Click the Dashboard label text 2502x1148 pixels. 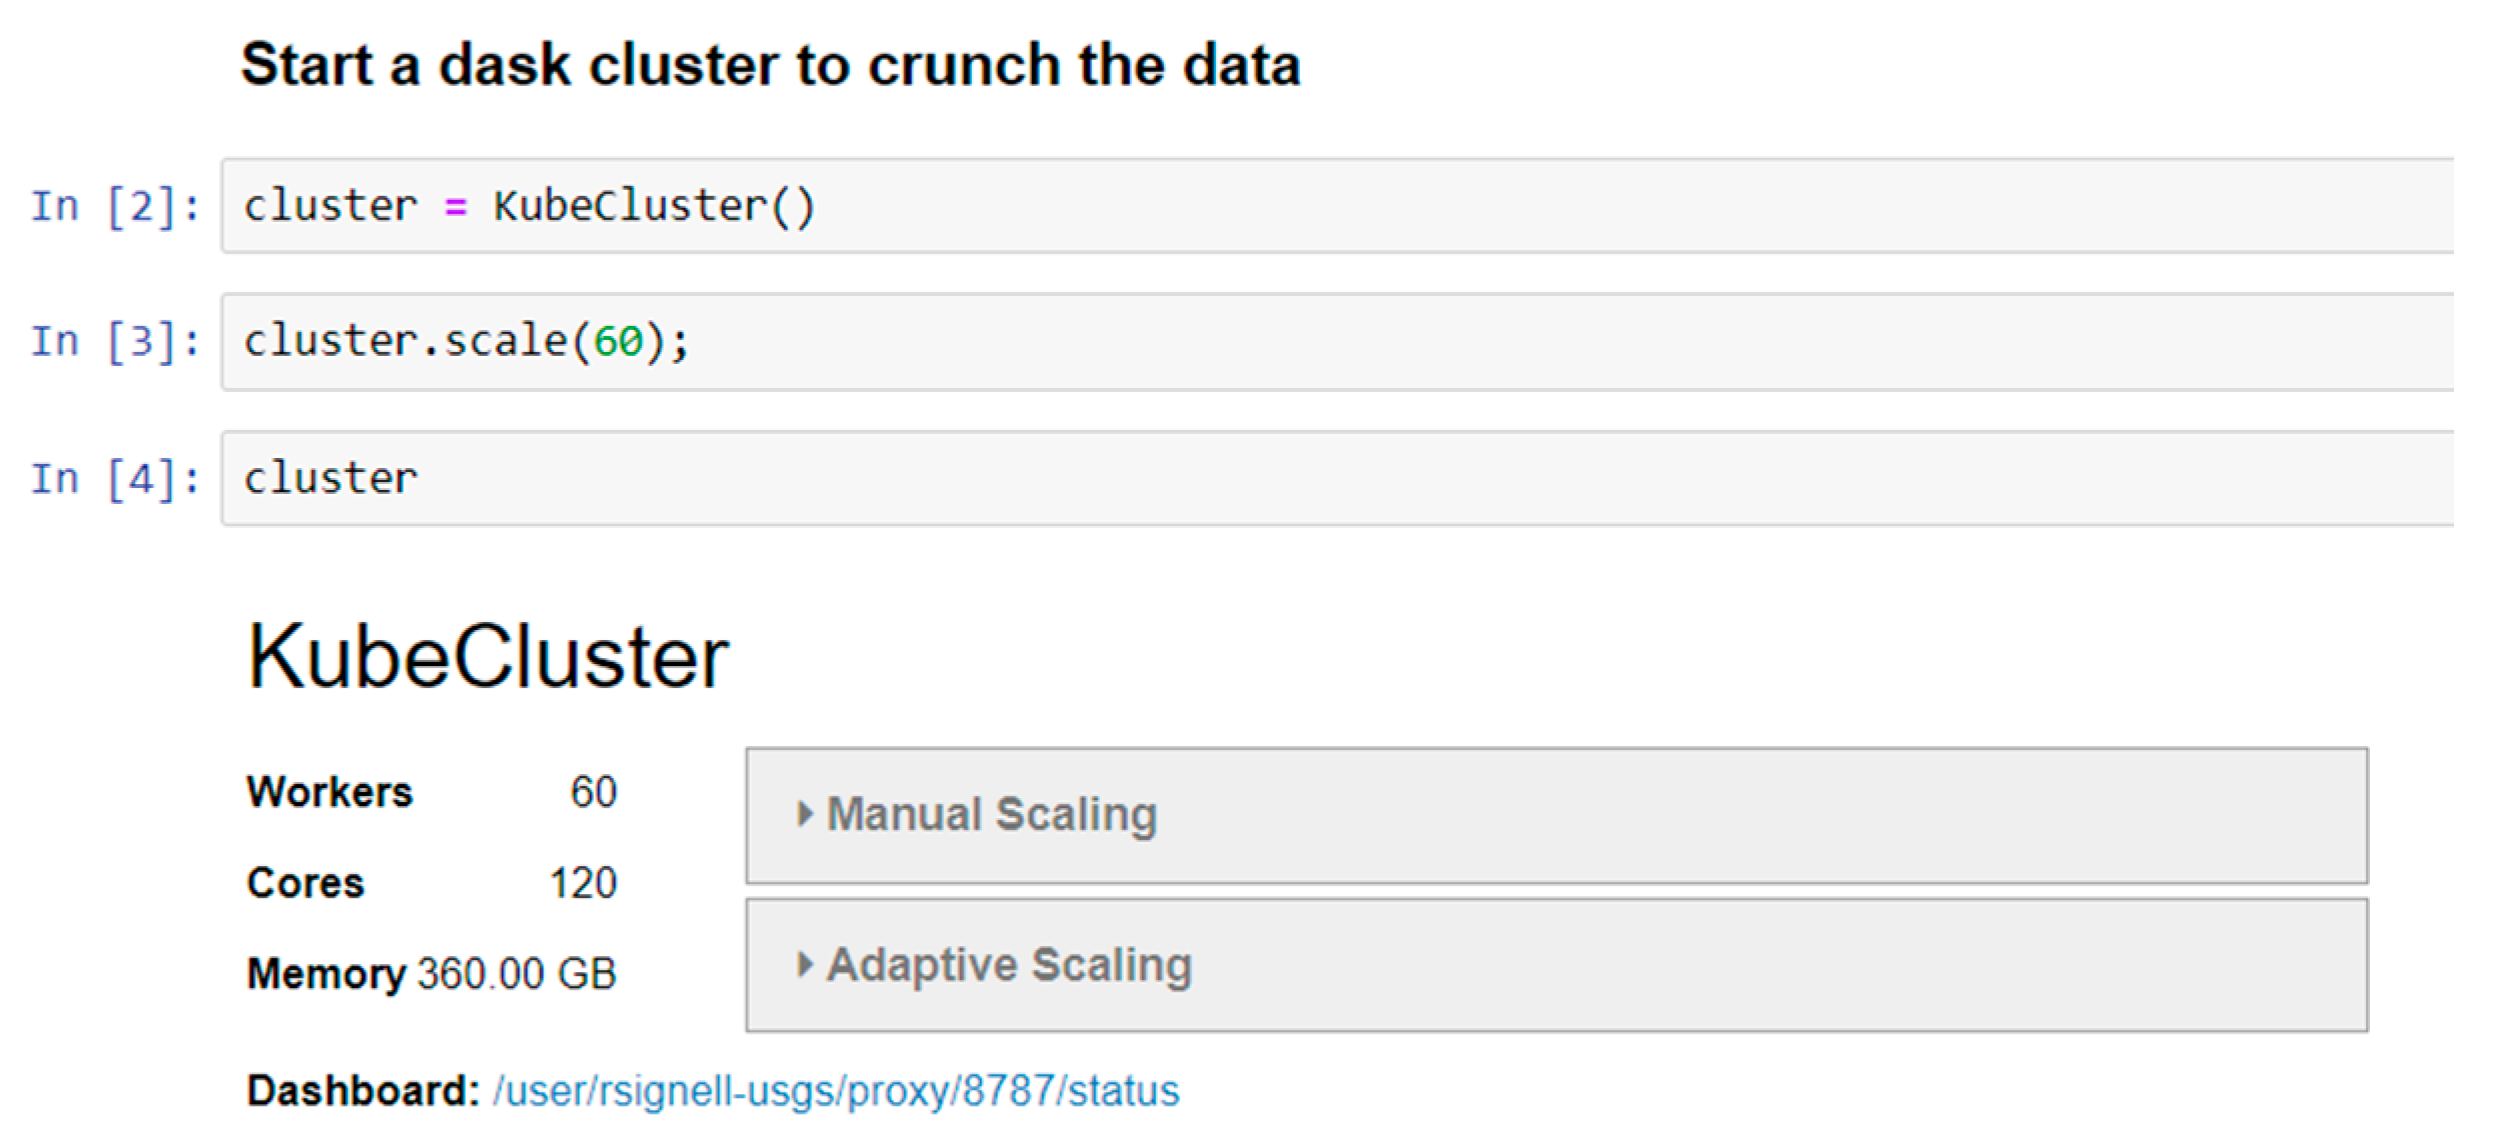364,1091
